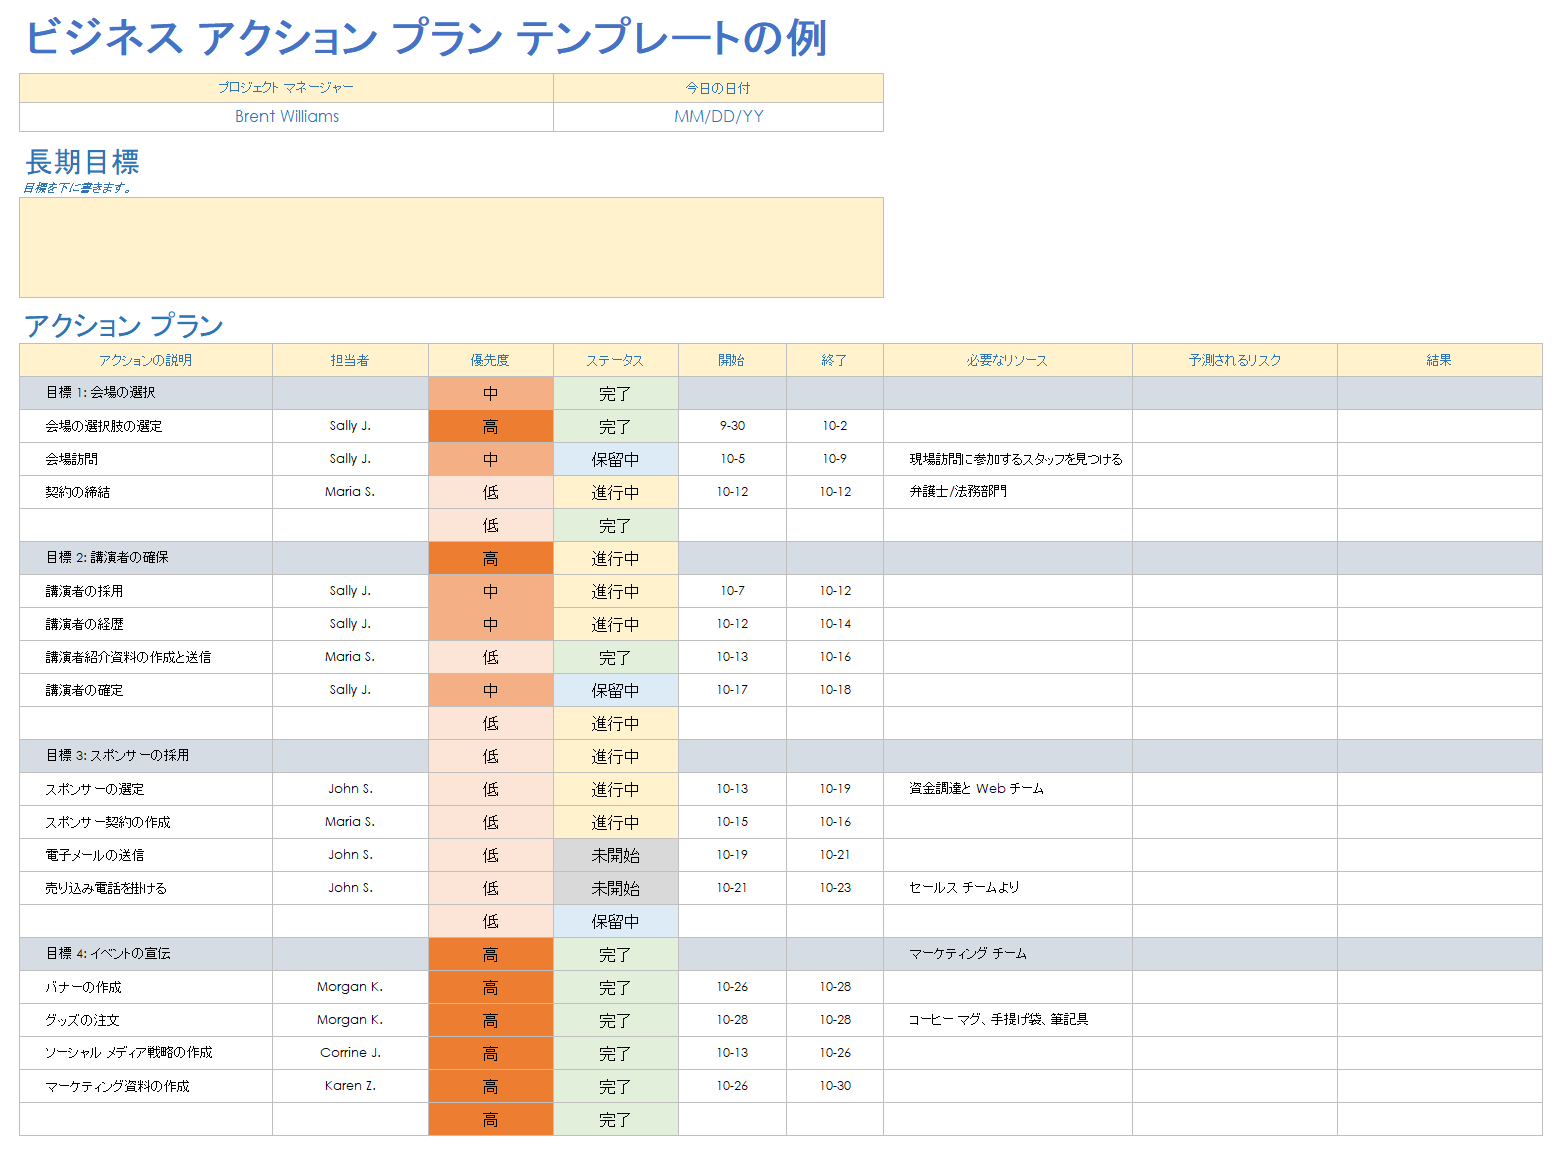1561x1149 pixels.
Task: Click the マーケティング チーム resource cell
Action: click(x=1008, y=954)
